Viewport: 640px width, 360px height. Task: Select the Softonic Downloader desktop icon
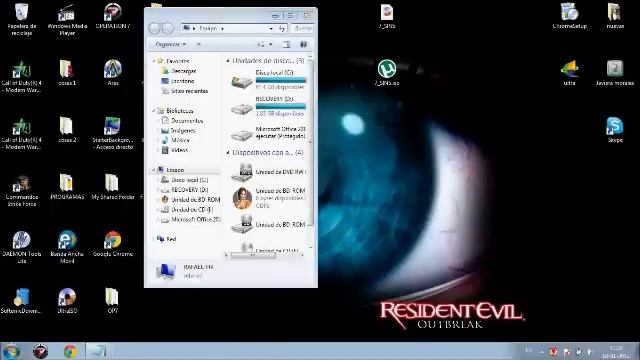[x=22, y=300]
